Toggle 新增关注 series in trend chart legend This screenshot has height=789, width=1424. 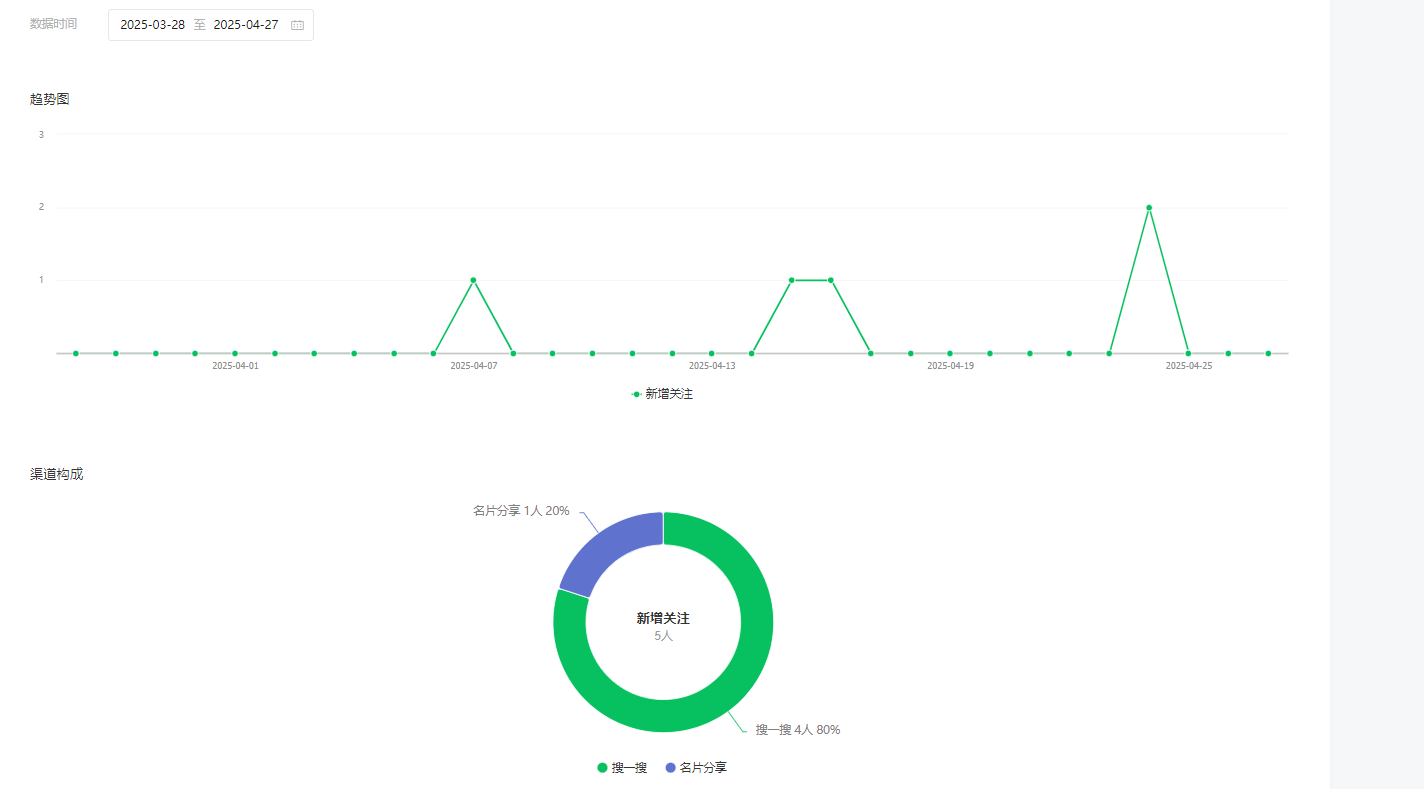click(x=662, y=394)
